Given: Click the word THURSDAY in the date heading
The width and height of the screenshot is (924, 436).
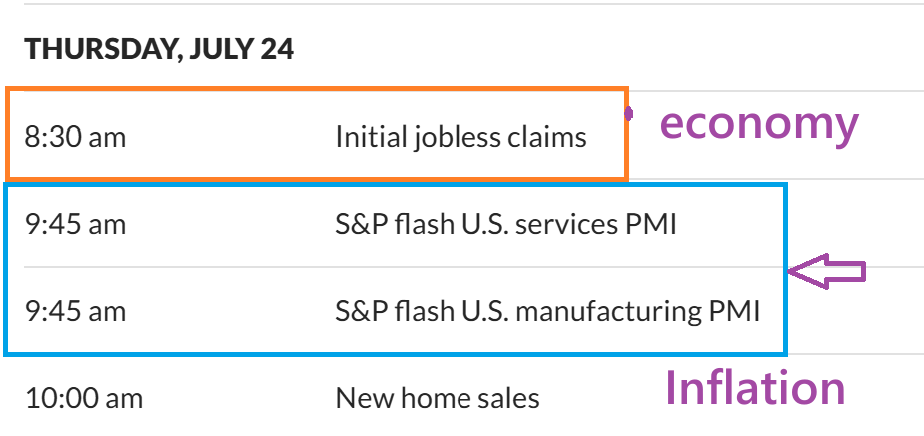Looking at the screenshot, I should point(97,49).
